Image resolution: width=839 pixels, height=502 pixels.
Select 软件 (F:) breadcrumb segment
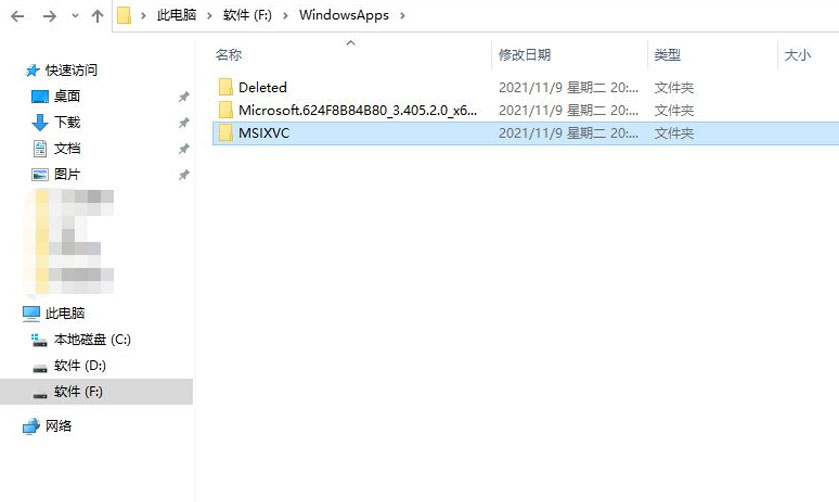click(x=247, y=16)
